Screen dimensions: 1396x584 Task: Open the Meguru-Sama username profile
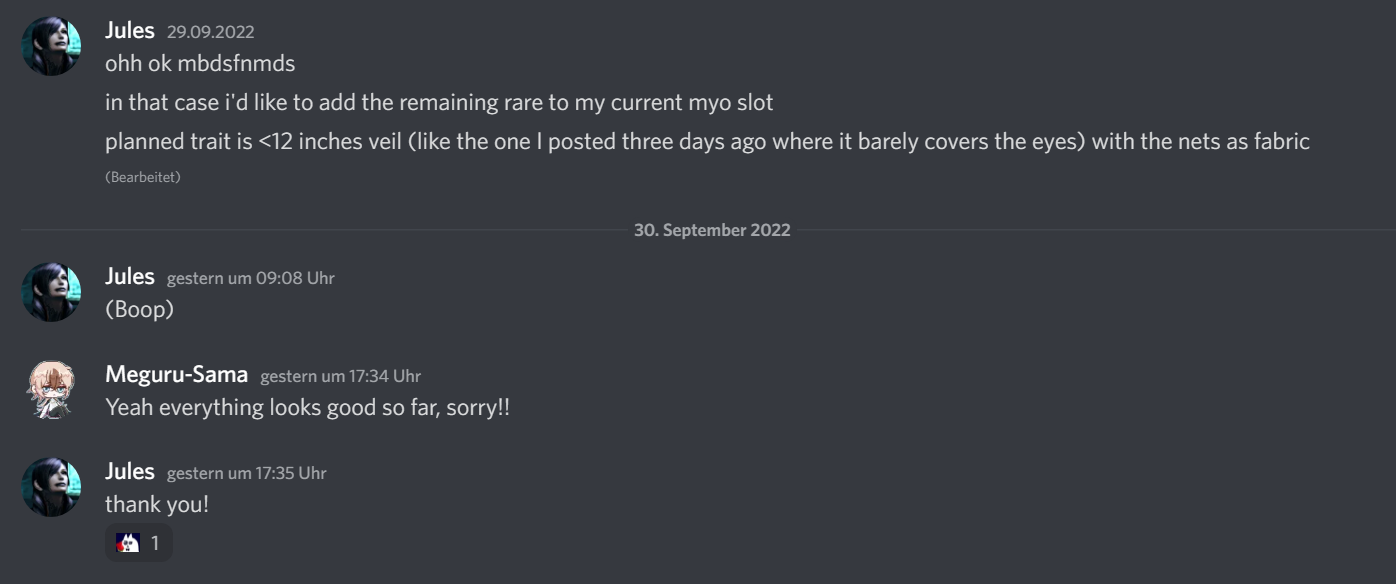177,375
